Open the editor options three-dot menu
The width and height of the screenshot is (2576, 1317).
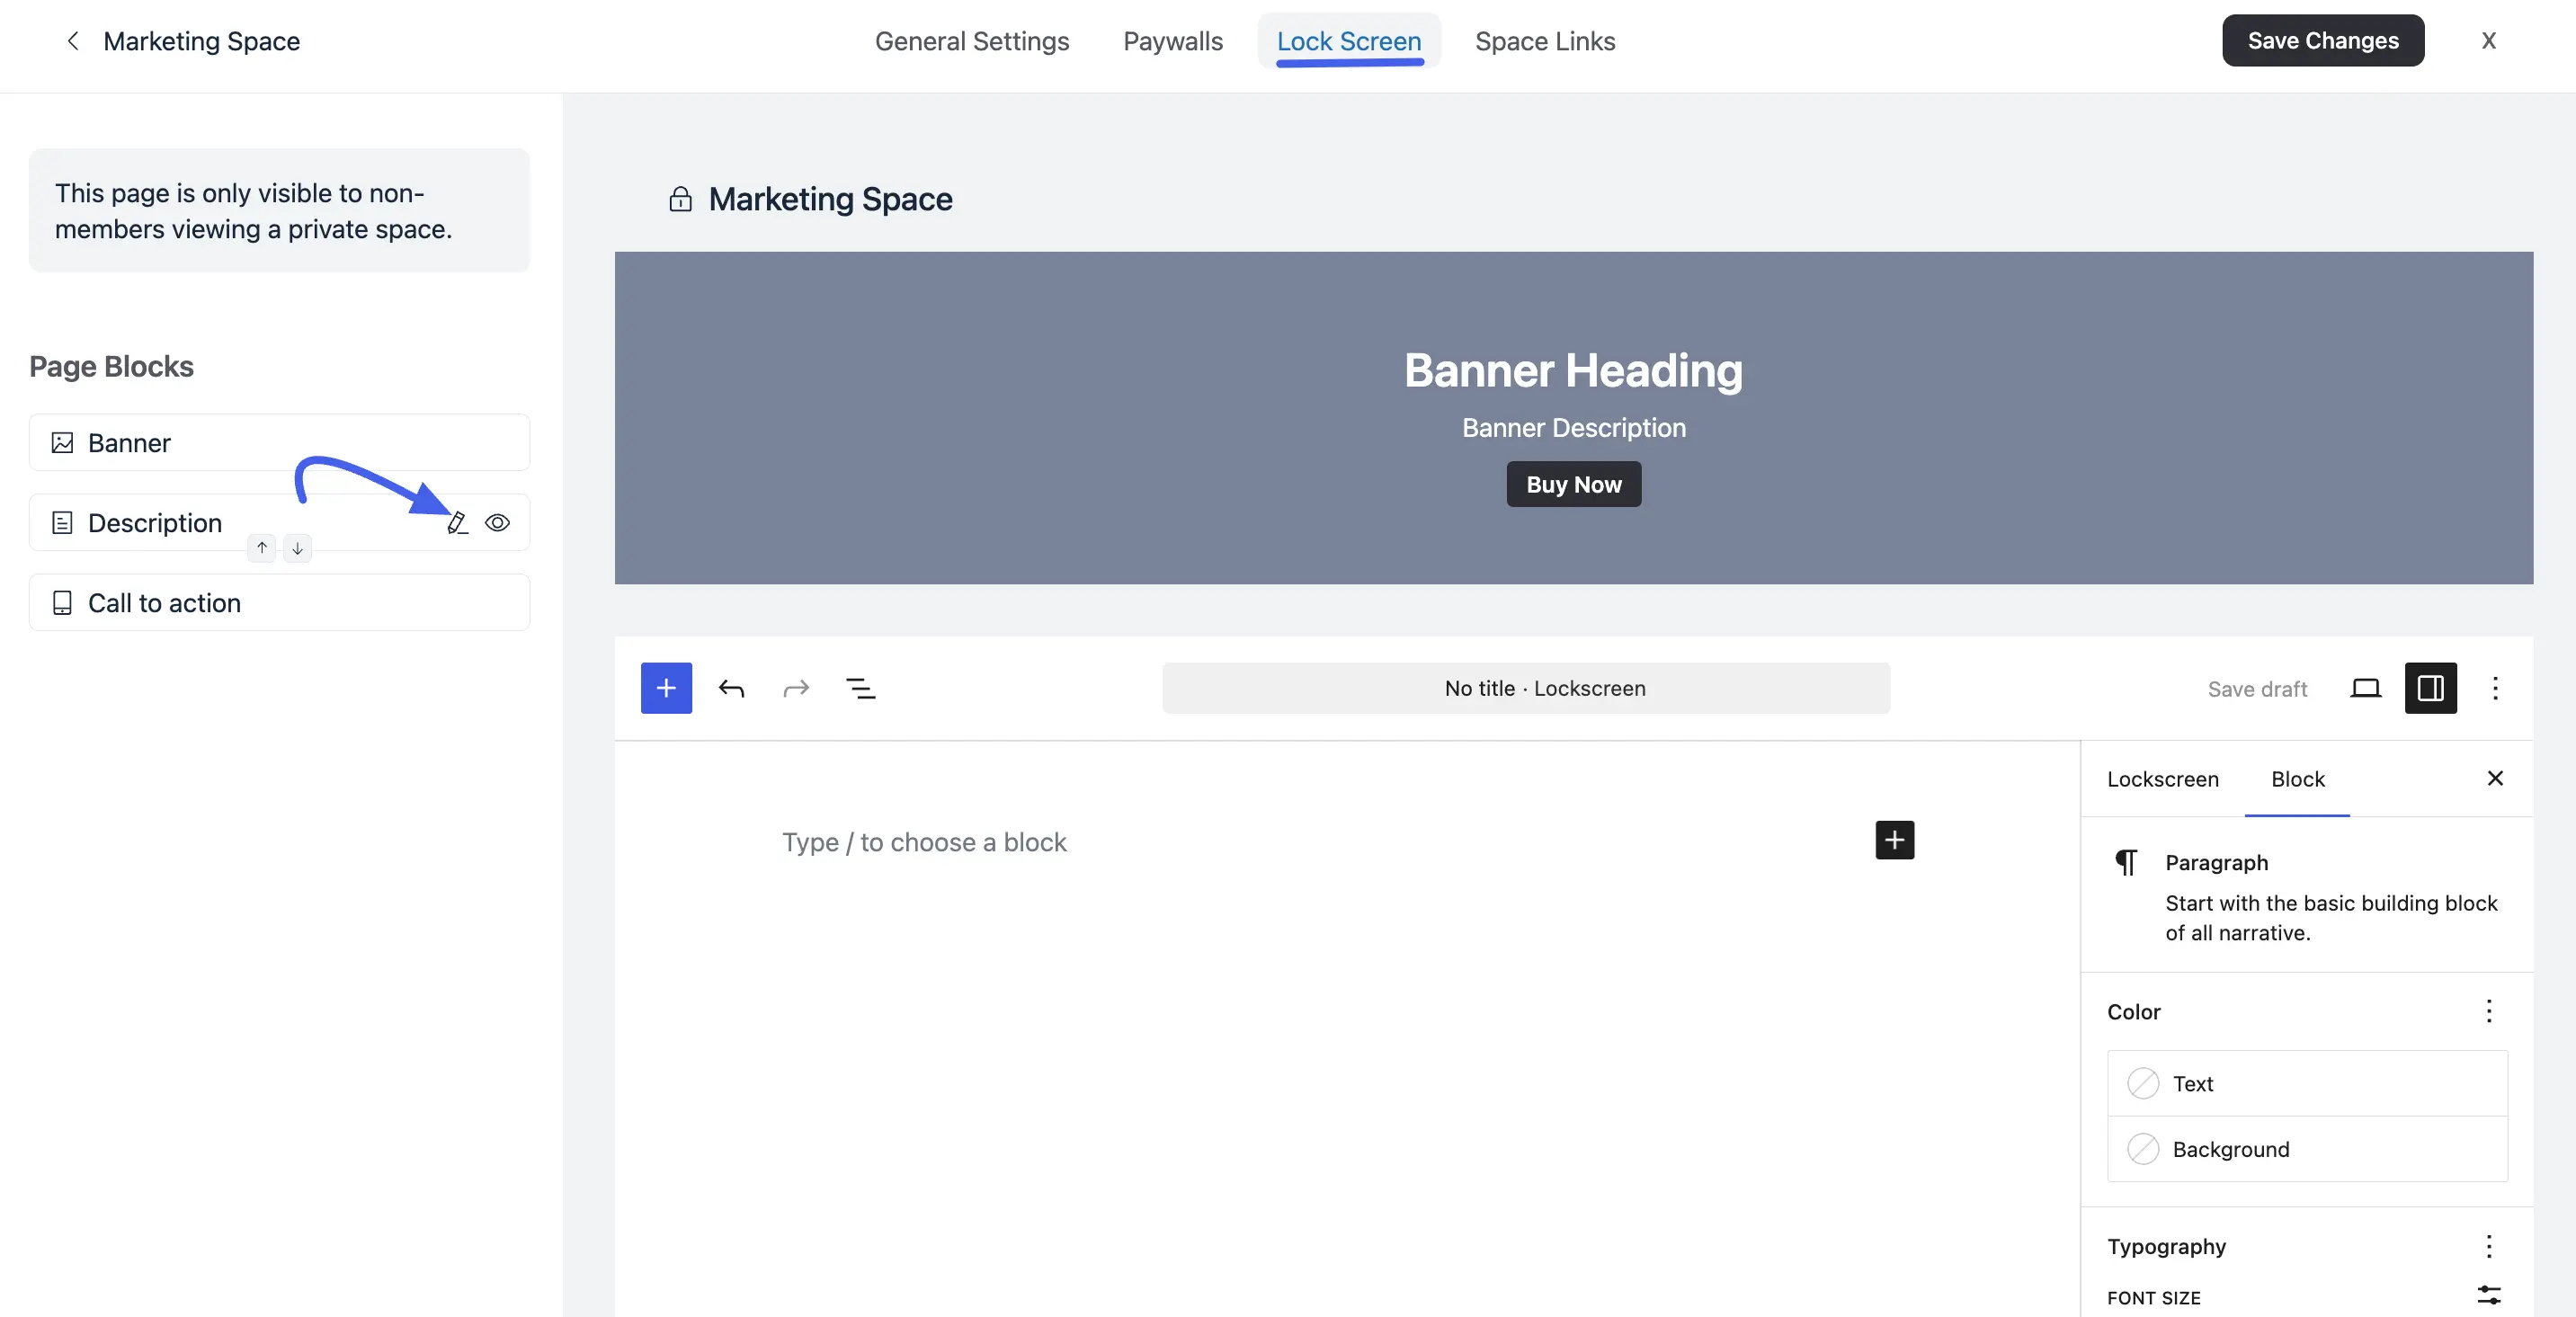pyautogui.click(x=2494, y=688)
